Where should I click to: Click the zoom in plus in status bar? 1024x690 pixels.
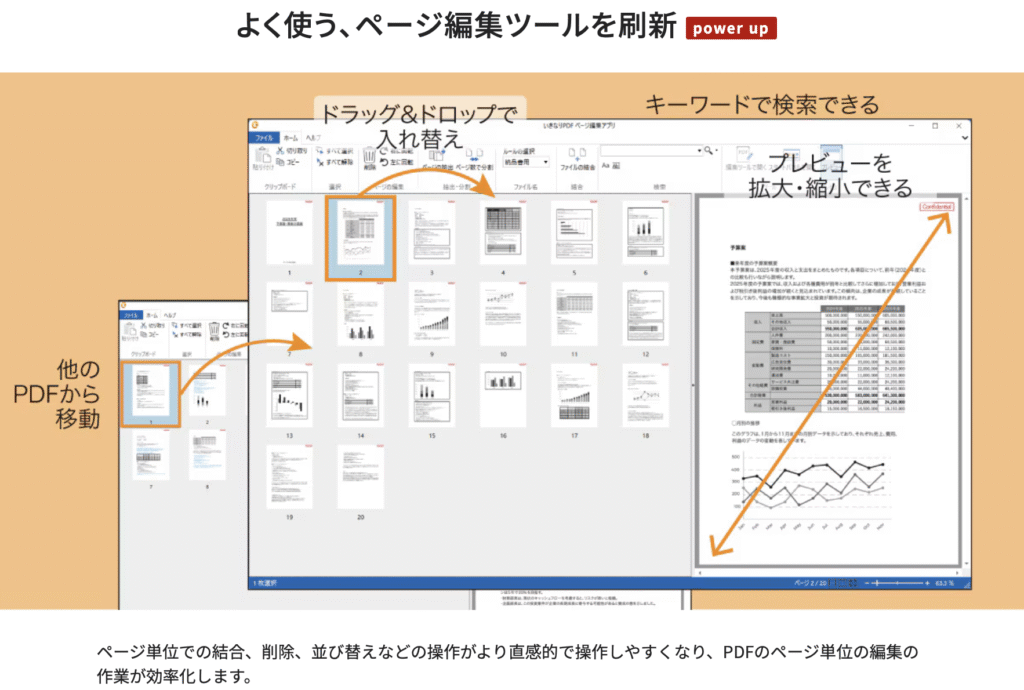click(x=927, y=583)
